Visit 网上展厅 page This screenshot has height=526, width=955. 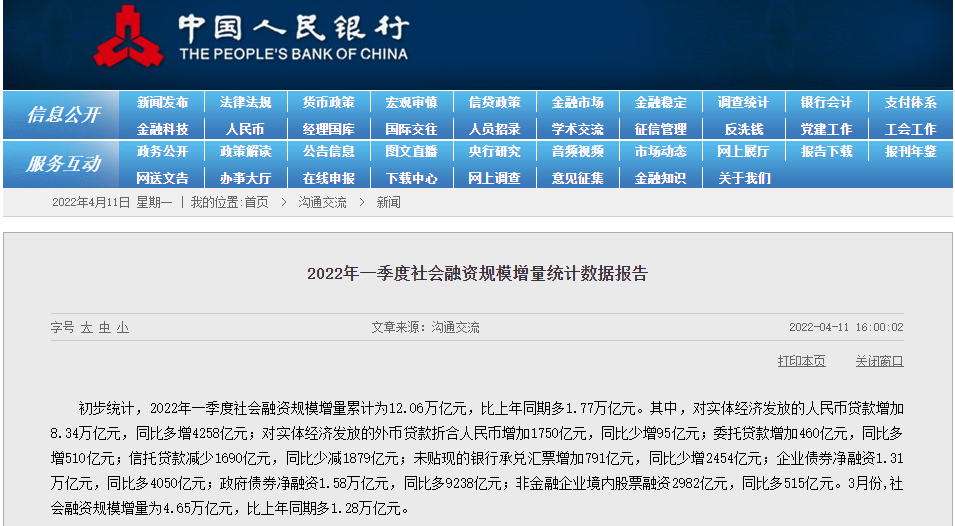tap(744, 151)
